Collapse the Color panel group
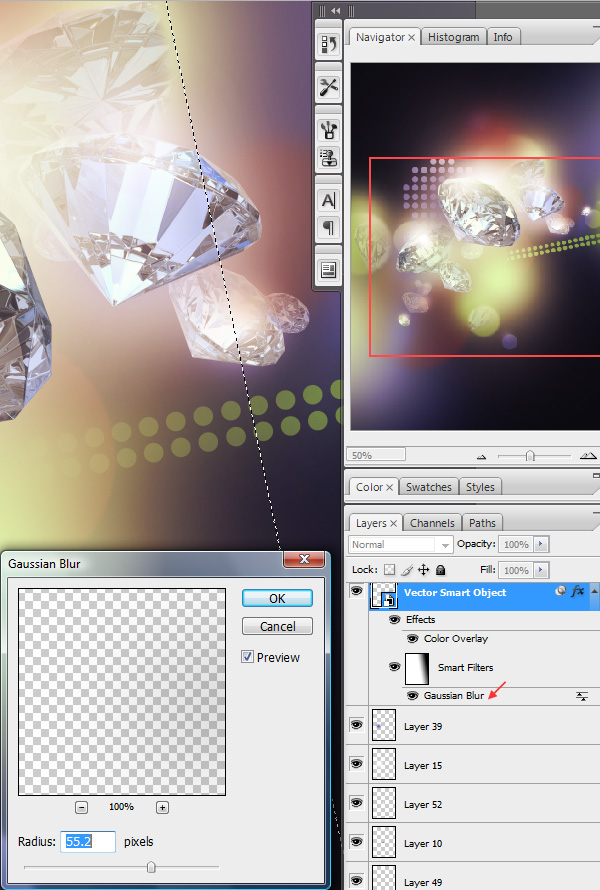The image size is (600, 890). (596, 476)
